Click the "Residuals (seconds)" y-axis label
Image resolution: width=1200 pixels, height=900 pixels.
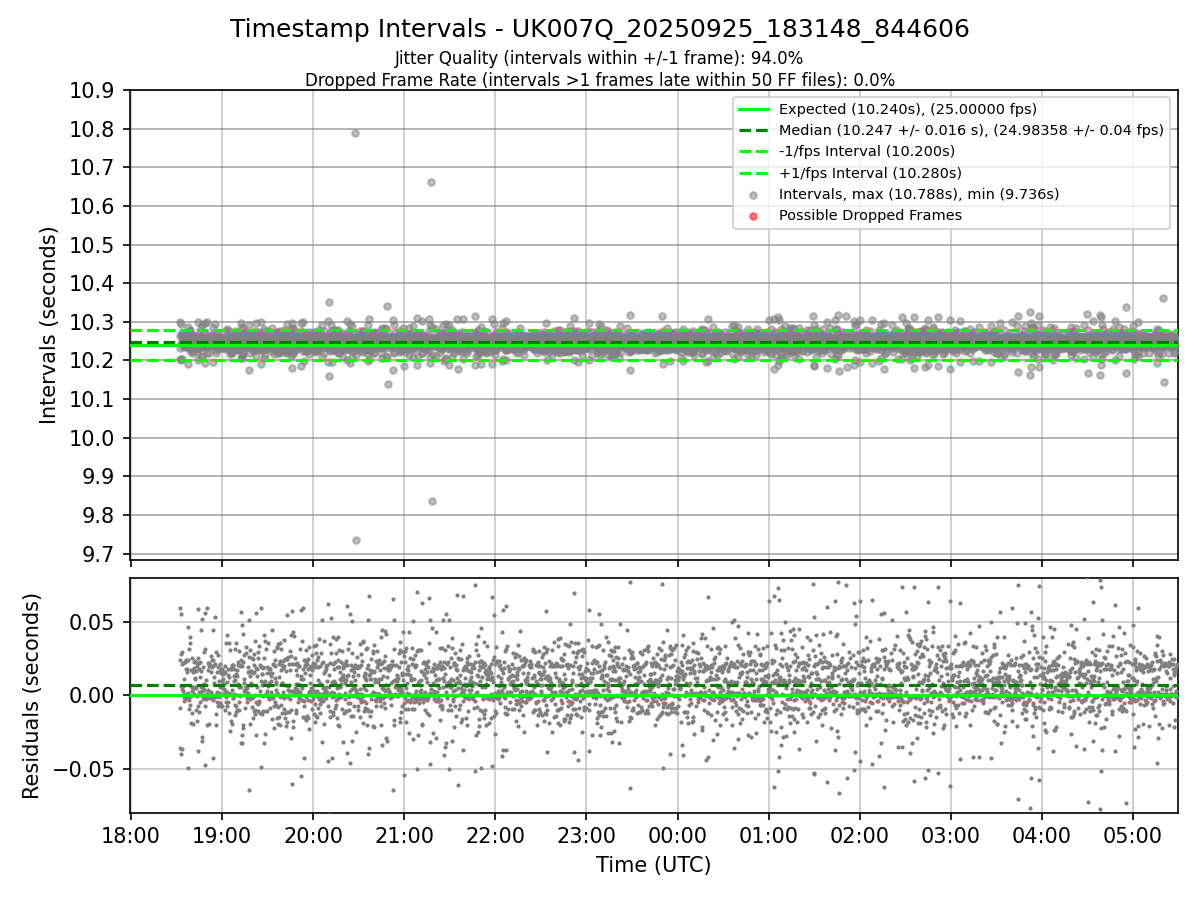[32, 696]
